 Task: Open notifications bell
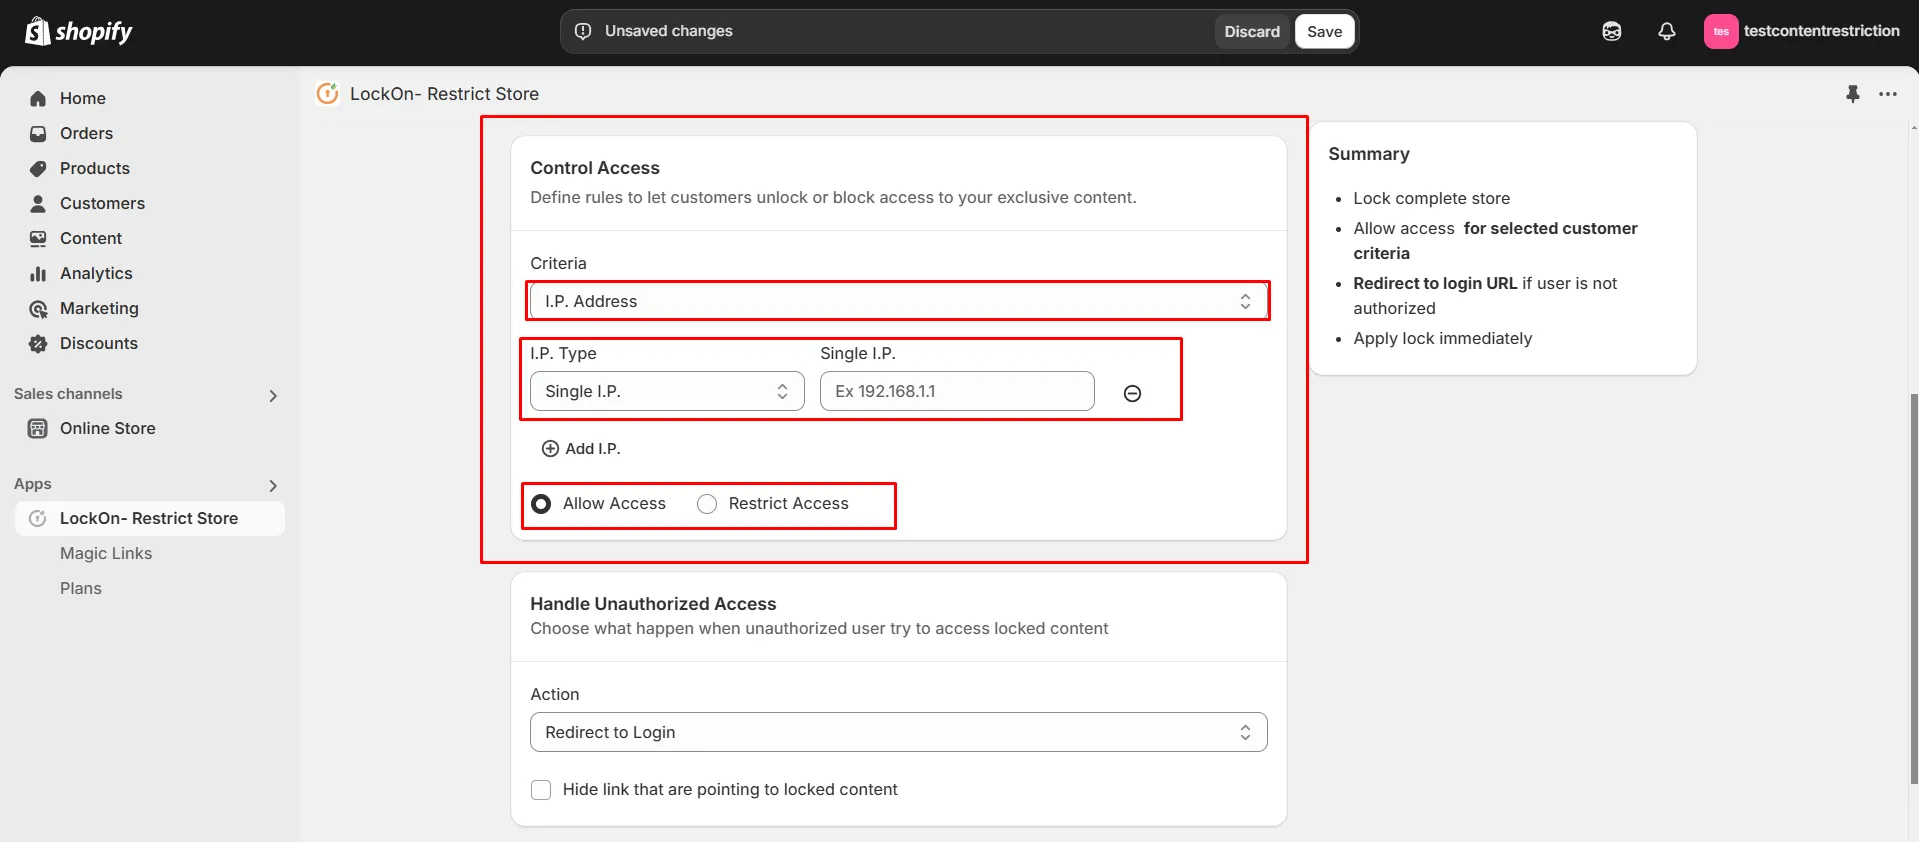(1667, 31)
